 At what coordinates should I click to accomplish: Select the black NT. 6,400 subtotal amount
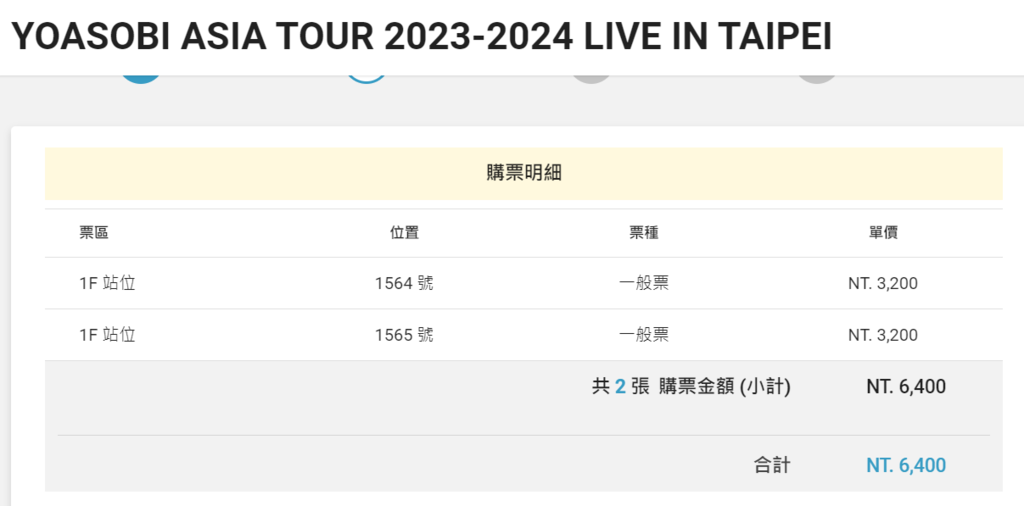906,387
